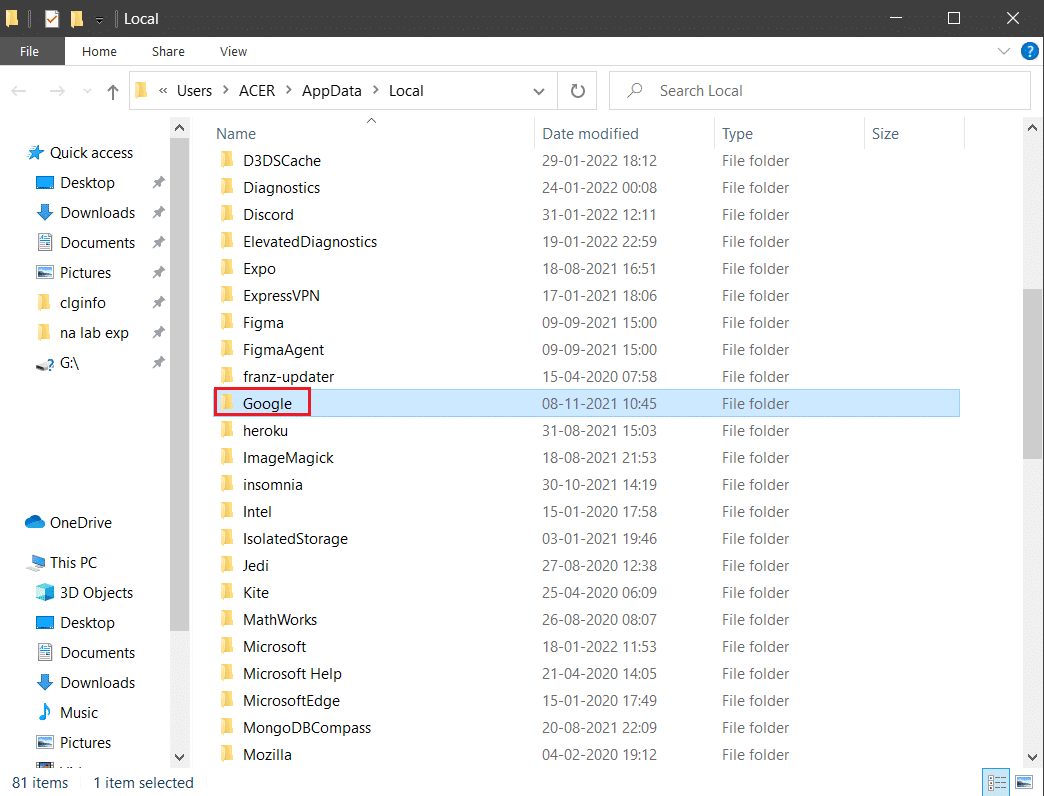Viewport: 1044px width, 796px height.
Task: Sort files by the Date modified column
Action: pos(589,133)
